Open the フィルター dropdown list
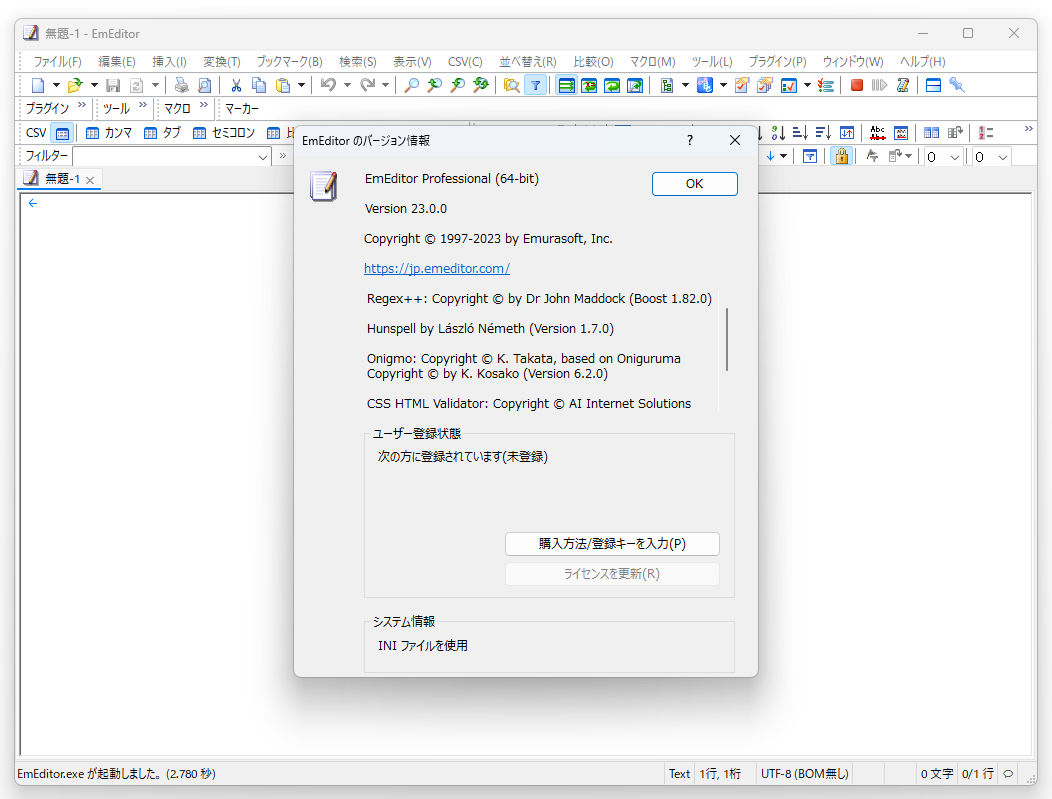1052x799 pixels. [262, 156]
